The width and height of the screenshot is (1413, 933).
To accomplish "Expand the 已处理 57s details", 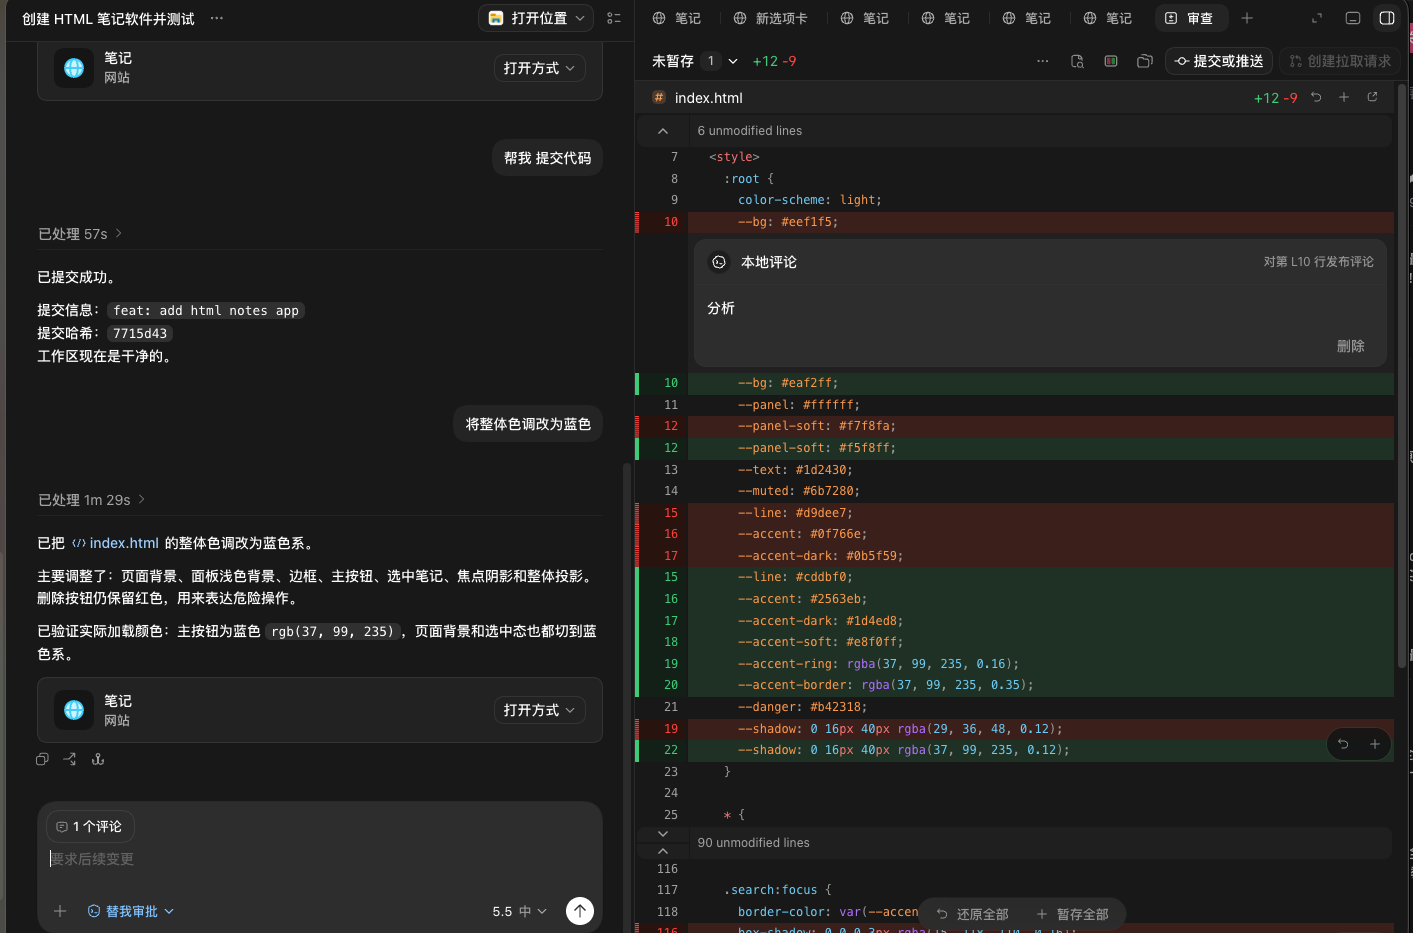I will pyautogui.click(x=80, y=234).
